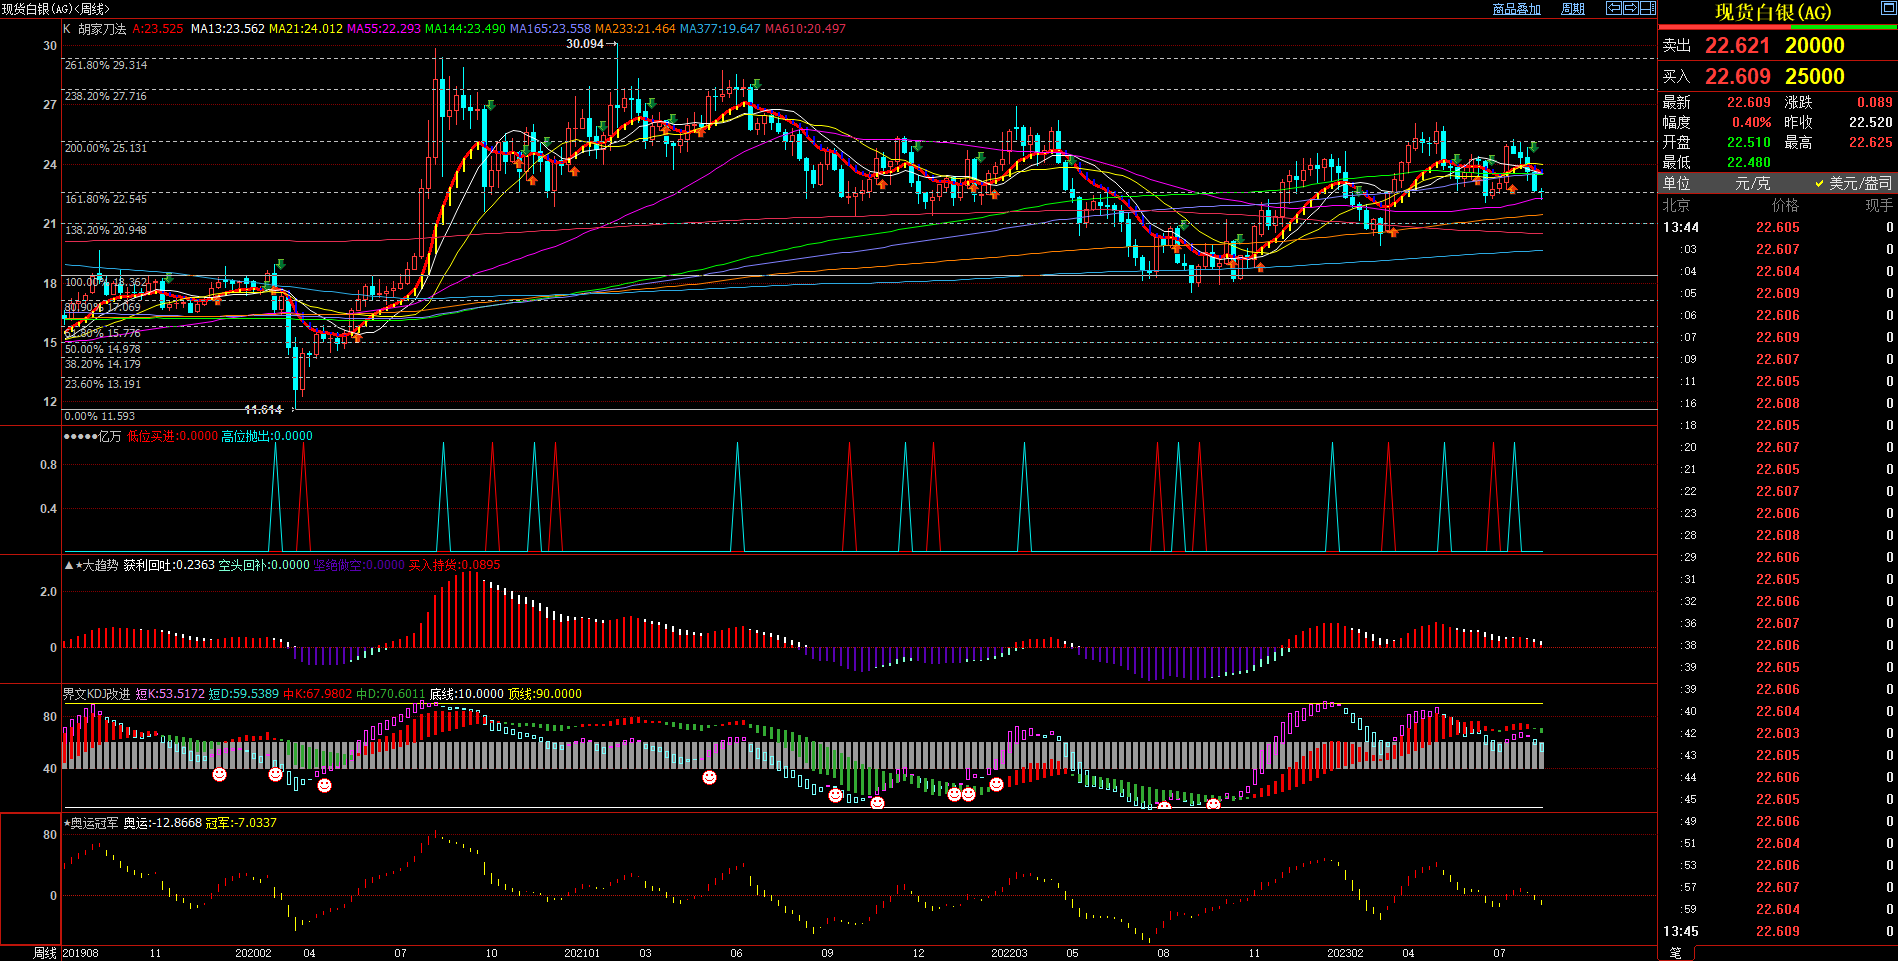Switch price unit to 元/克
The image size is (1898, 961).
coord(1752,183)
